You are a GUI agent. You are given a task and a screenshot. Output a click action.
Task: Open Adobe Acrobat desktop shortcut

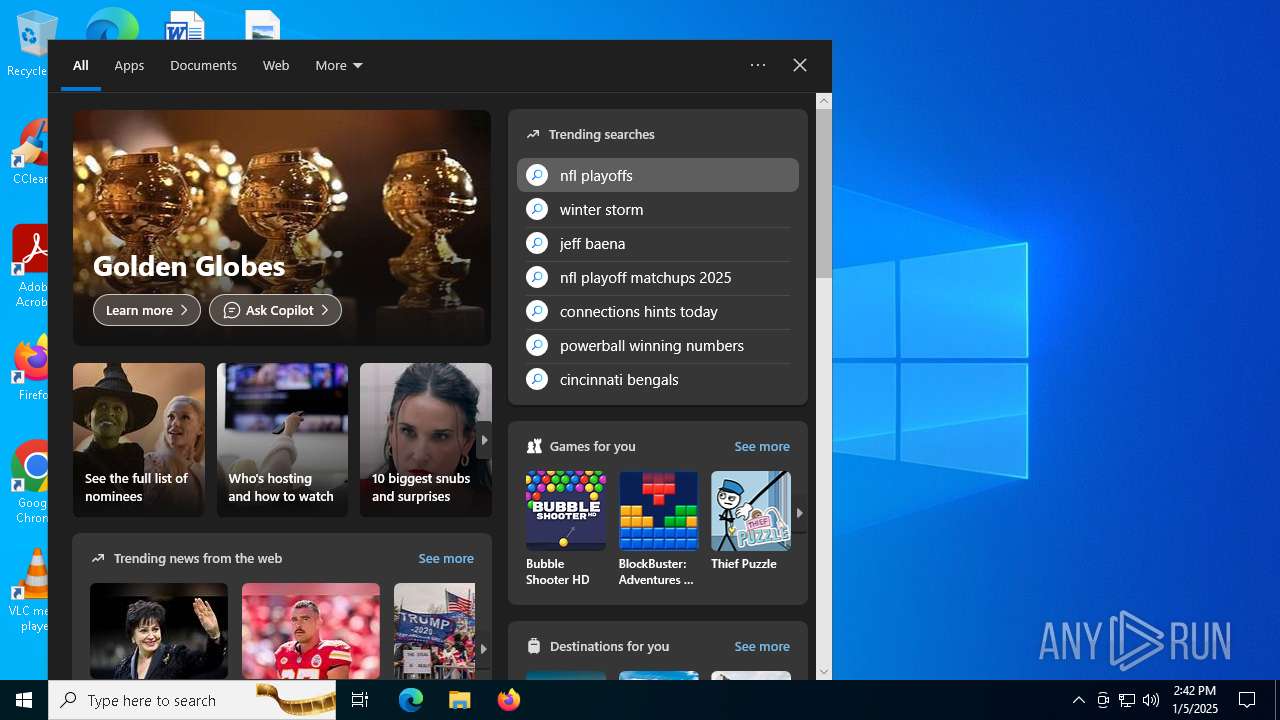tap(28, 265)
